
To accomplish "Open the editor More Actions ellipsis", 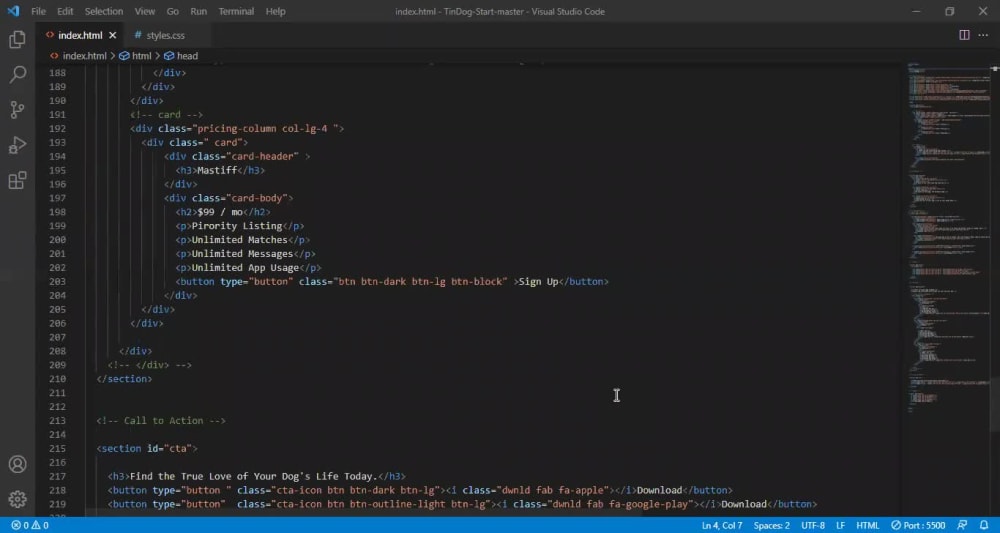I will (983, 35).
